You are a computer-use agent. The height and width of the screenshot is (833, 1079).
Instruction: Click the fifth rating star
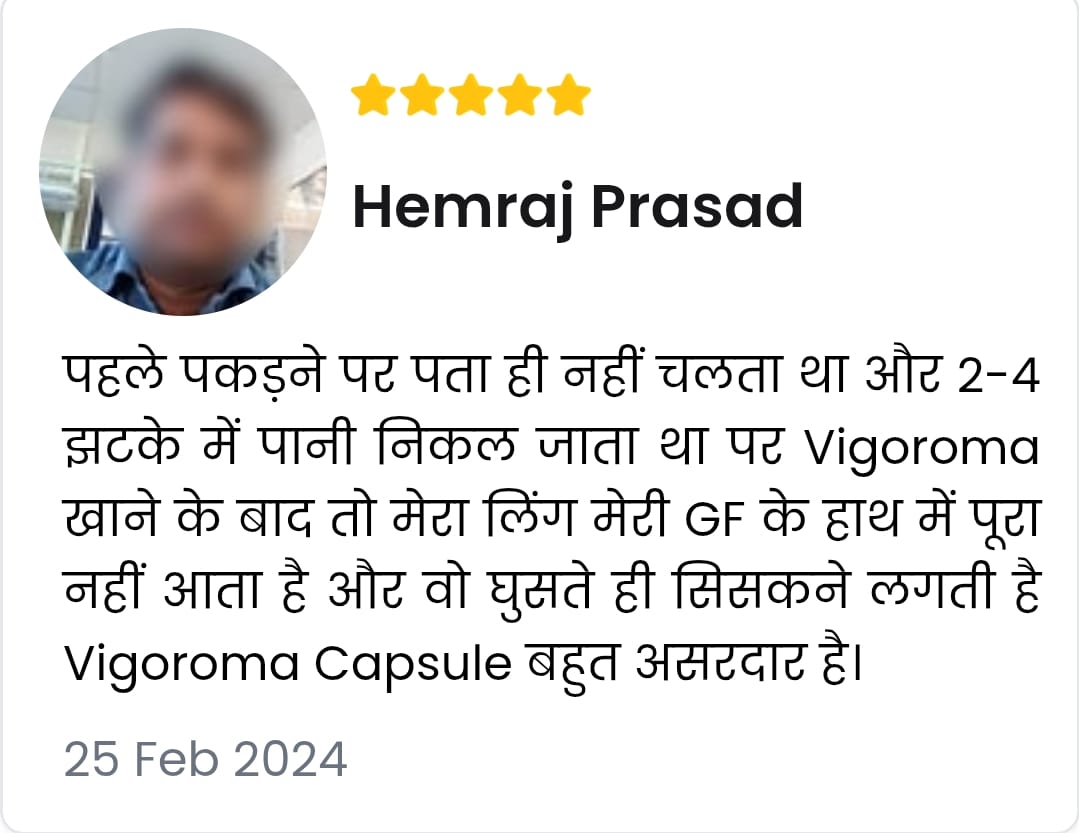[x=569, y=95]
